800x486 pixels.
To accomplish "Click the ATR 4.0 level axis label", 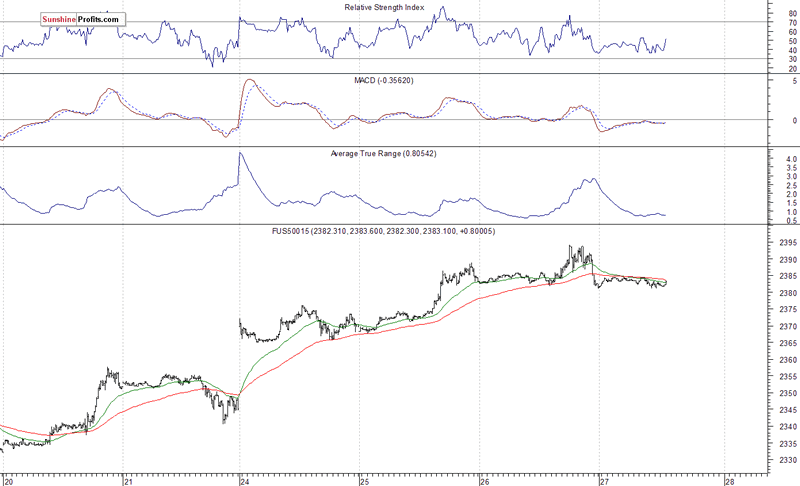I will [x=790, y=160].
